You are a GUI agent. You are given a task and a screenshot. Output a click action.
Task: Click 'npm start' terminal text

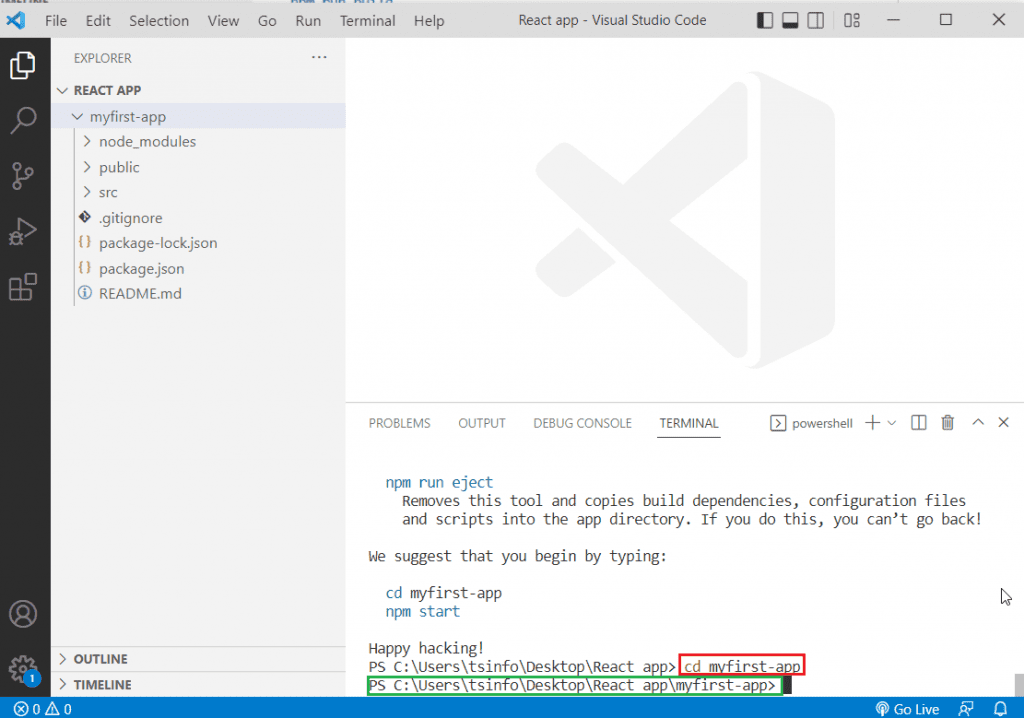pos(423,612)
